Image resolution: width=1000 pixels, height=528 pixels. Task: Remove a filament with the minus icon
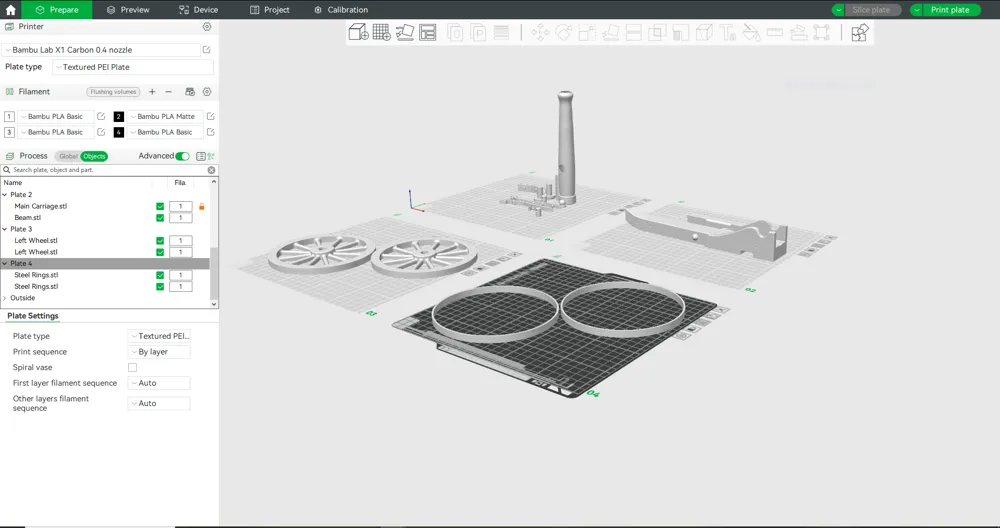[168, 92]
